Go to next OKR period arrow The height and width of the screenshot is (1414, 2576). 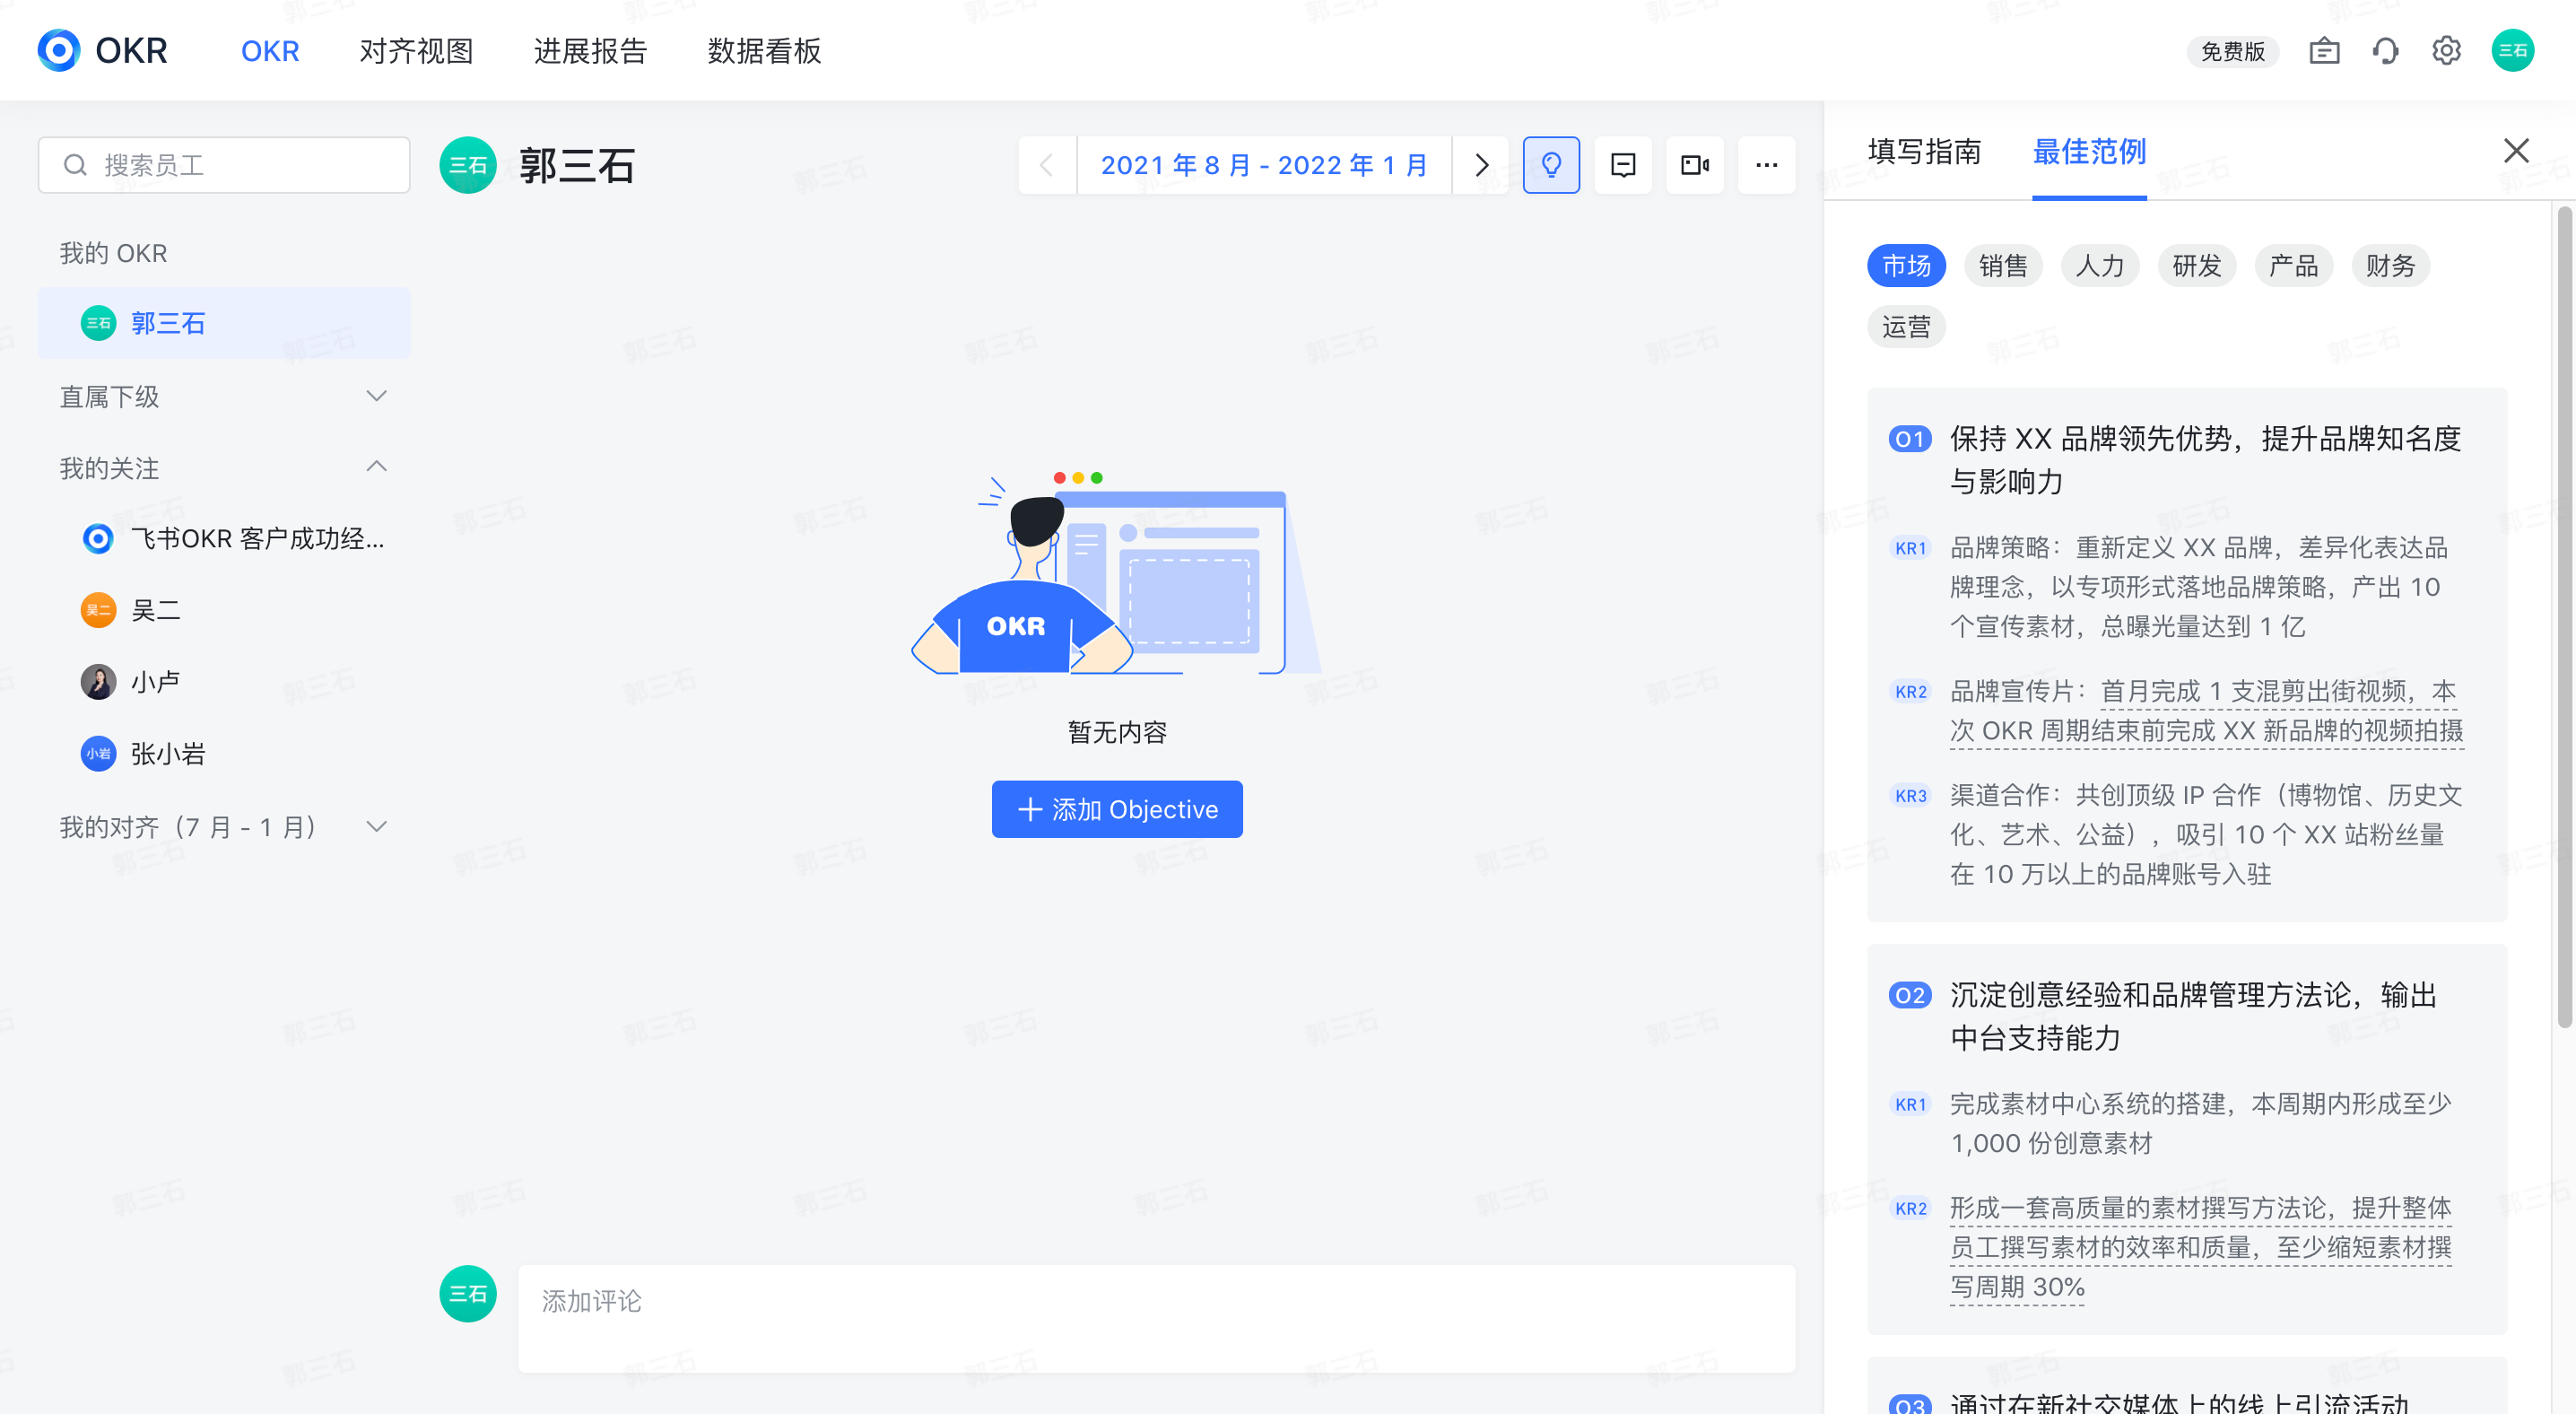coord(1481,165)
